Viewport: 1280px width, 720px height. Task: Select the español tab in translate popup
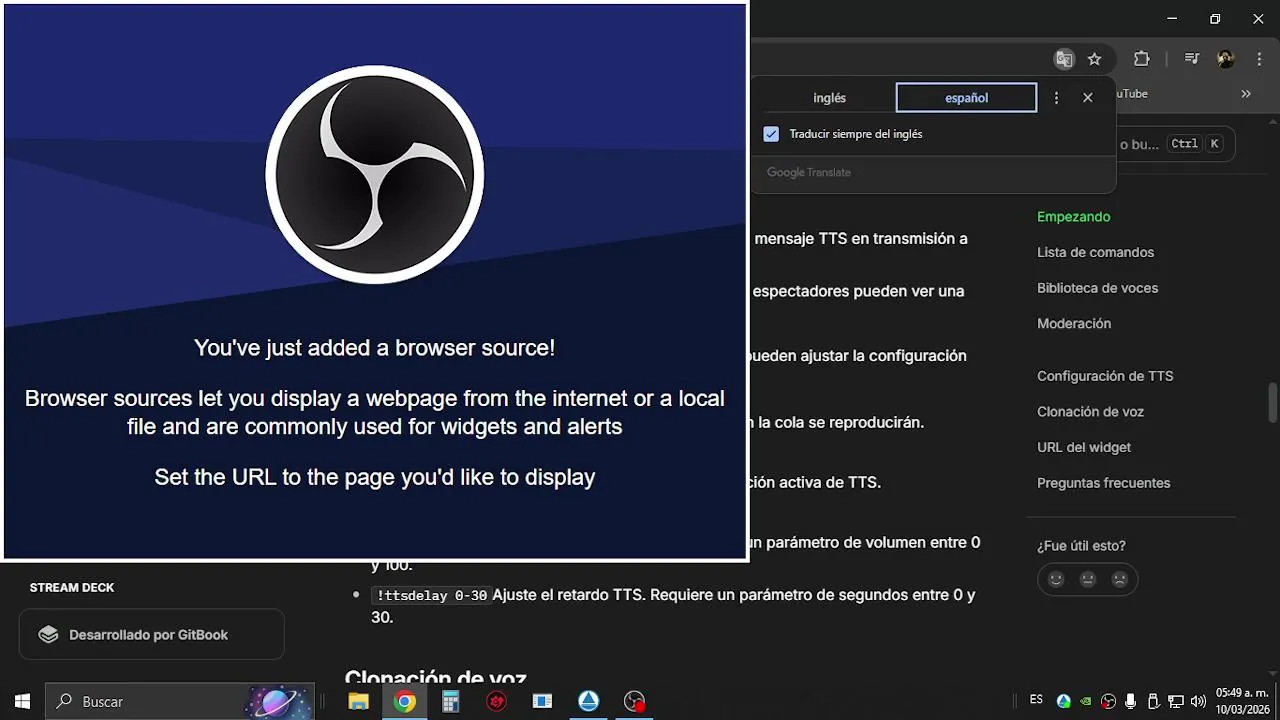pyautogui.click(x=966, y=98)
